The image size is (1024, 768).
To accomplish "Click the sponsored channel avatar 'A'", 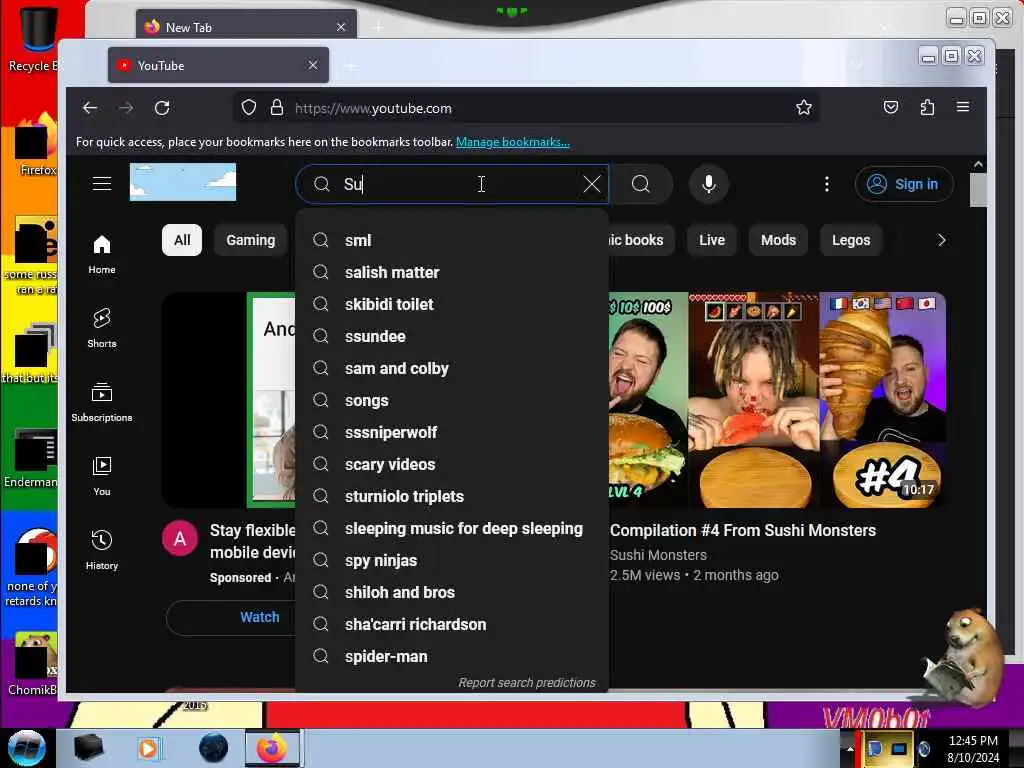I will pyautogui.click(x=180, y=539).
